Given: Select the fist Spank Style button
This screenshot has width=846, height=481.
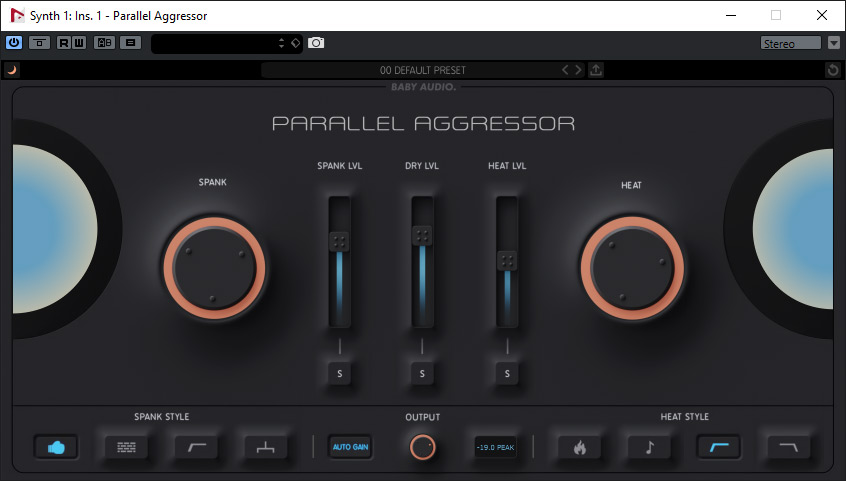Looking at the screenshot, I should coord(56,447).
